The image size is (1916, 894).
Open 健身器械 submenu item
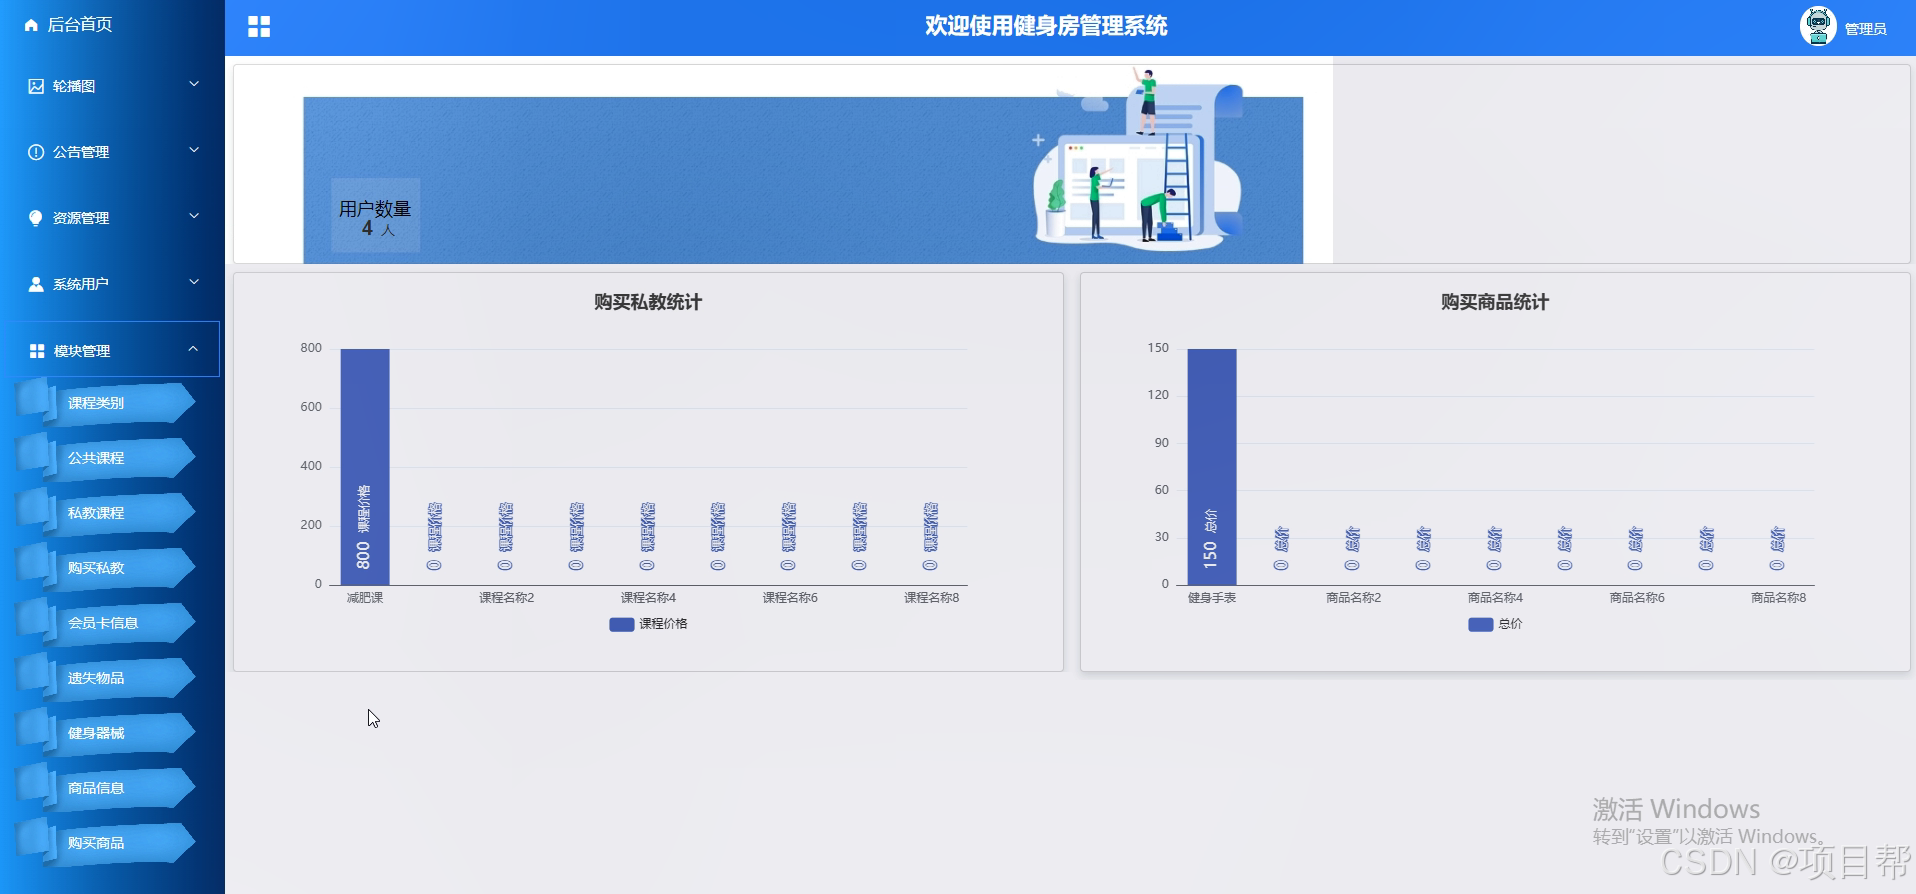click(x=106, y=733)
